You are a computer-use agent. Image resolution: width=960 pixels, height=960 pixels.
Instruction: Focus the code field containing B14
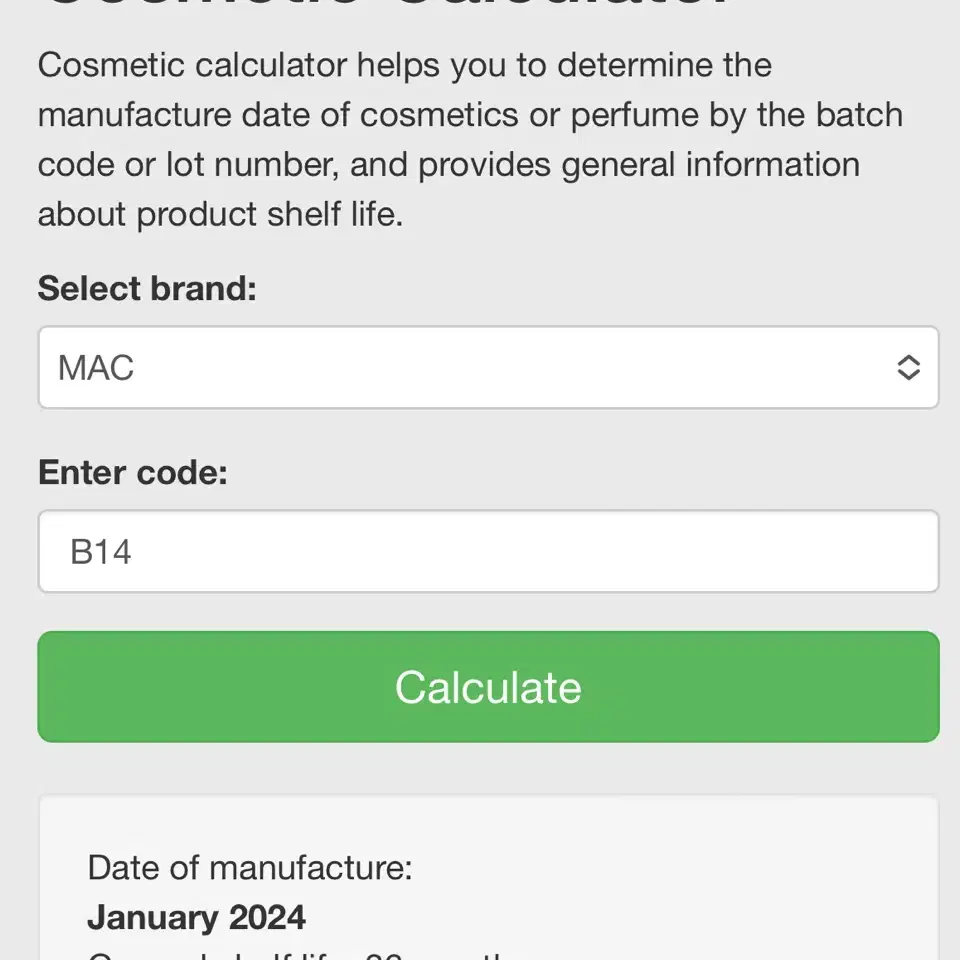pos(488,551)
